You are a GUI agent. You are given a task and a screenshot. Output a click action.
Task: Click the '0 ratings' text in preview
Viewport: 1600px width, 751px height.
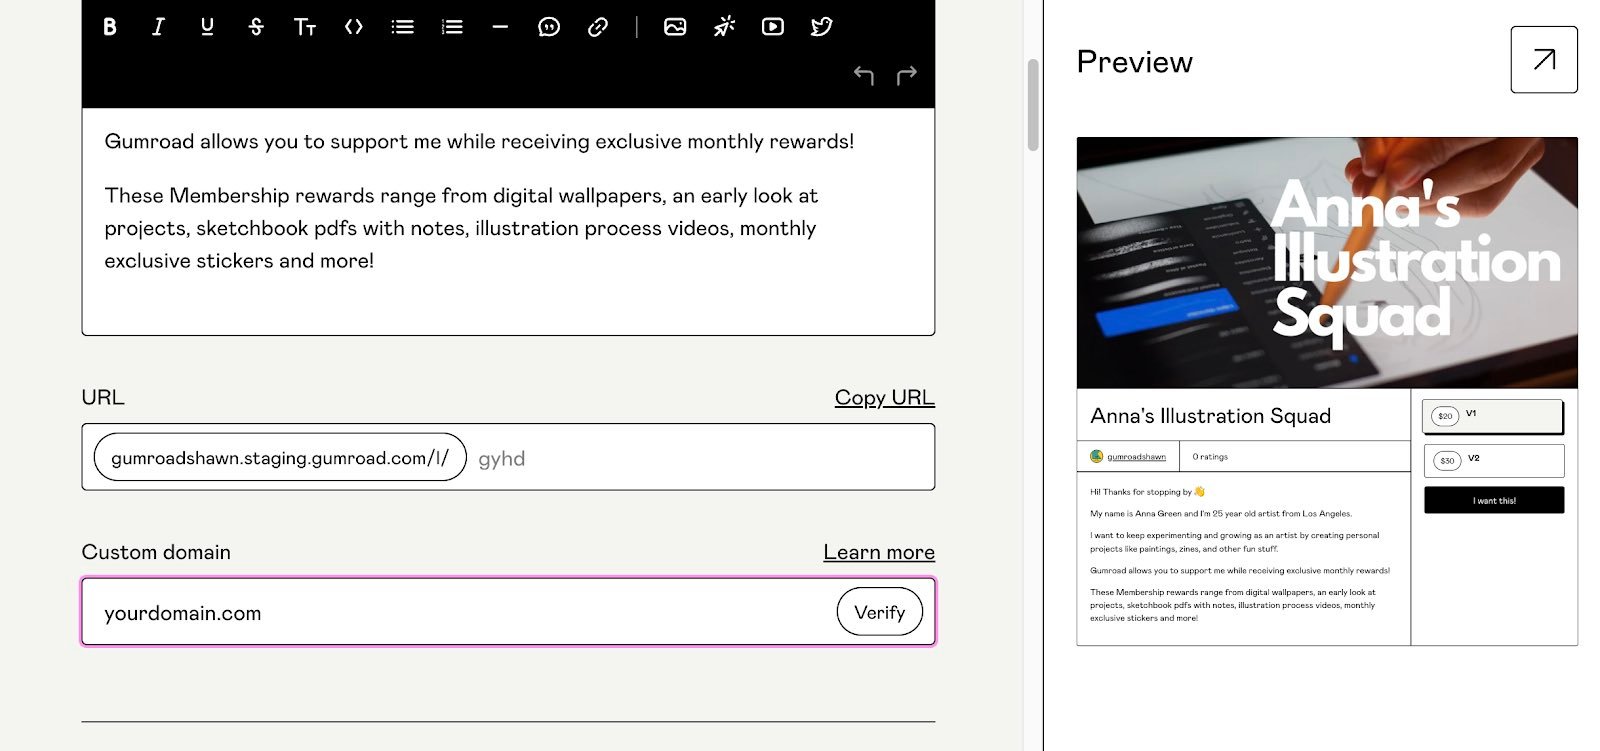[x=1210, y=457]
